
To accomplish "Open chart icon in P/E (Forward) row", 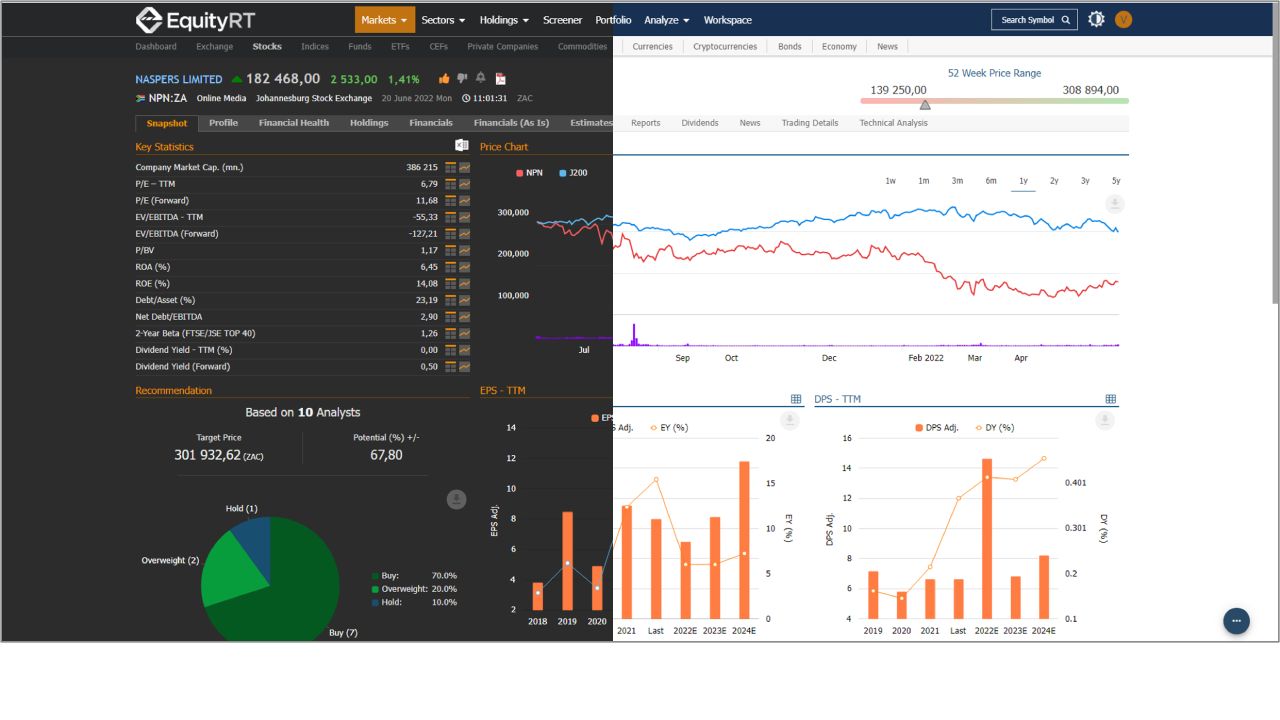I will (x=464, y=200).
